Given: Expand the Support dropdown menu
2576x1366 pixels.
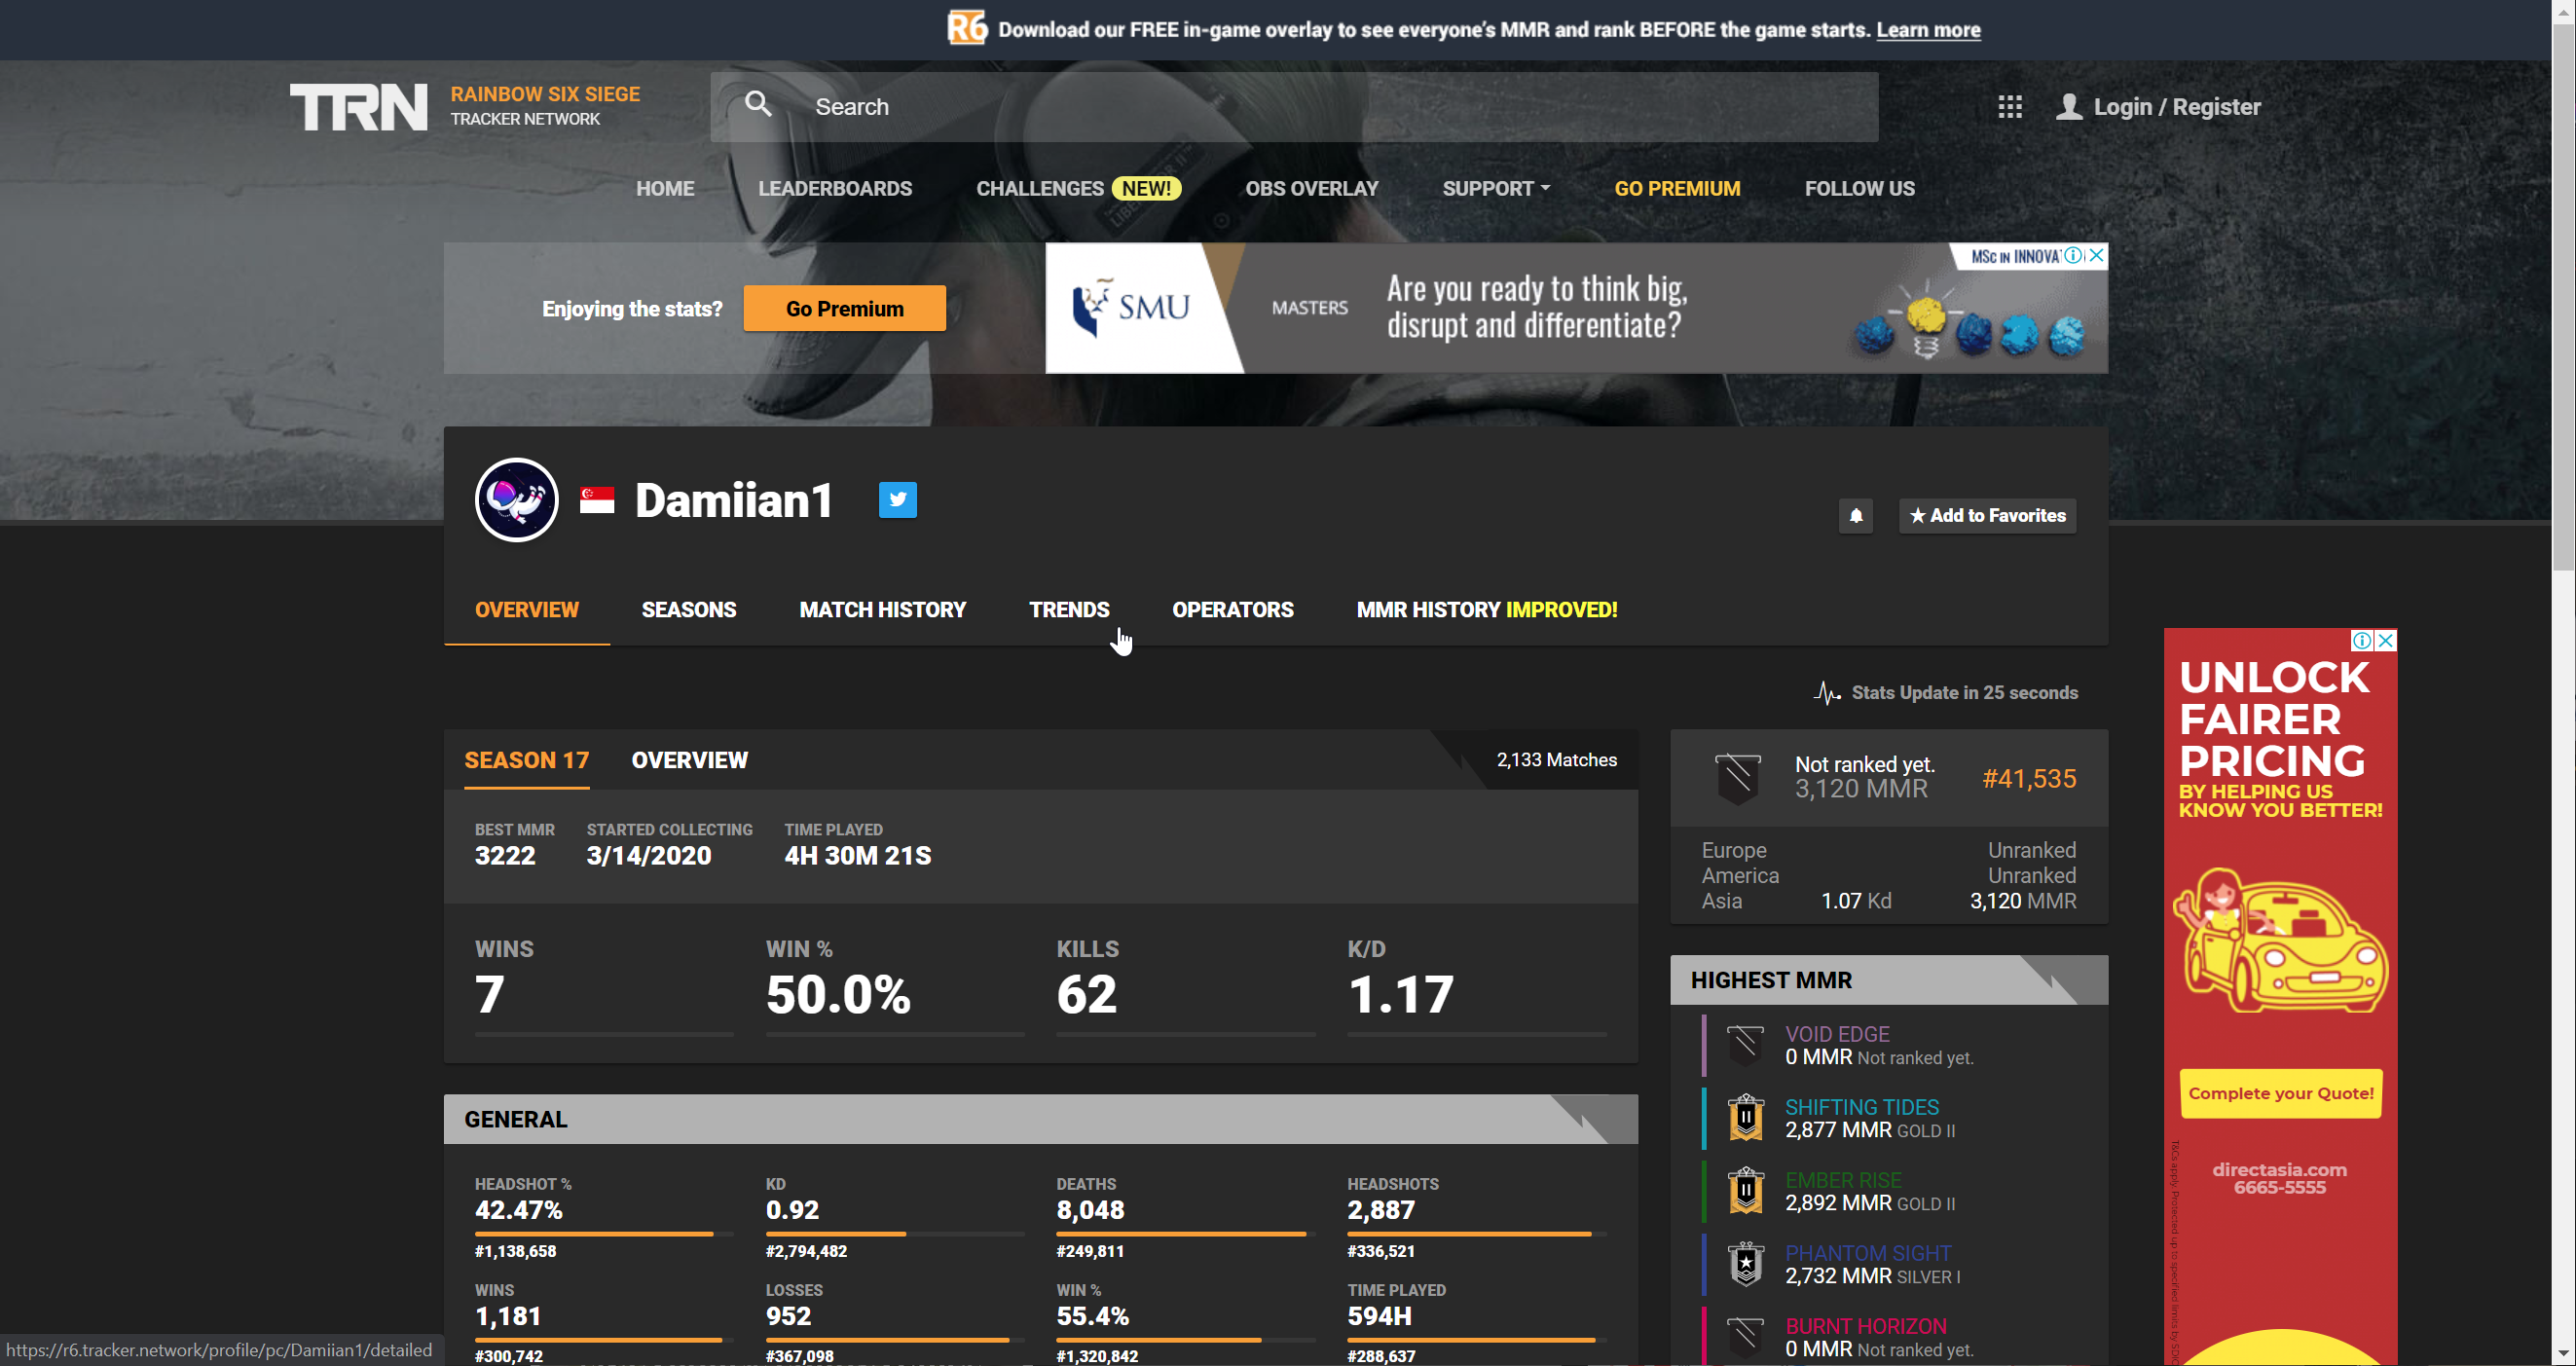Looking at the screenshot, I should coord(1495,189).
